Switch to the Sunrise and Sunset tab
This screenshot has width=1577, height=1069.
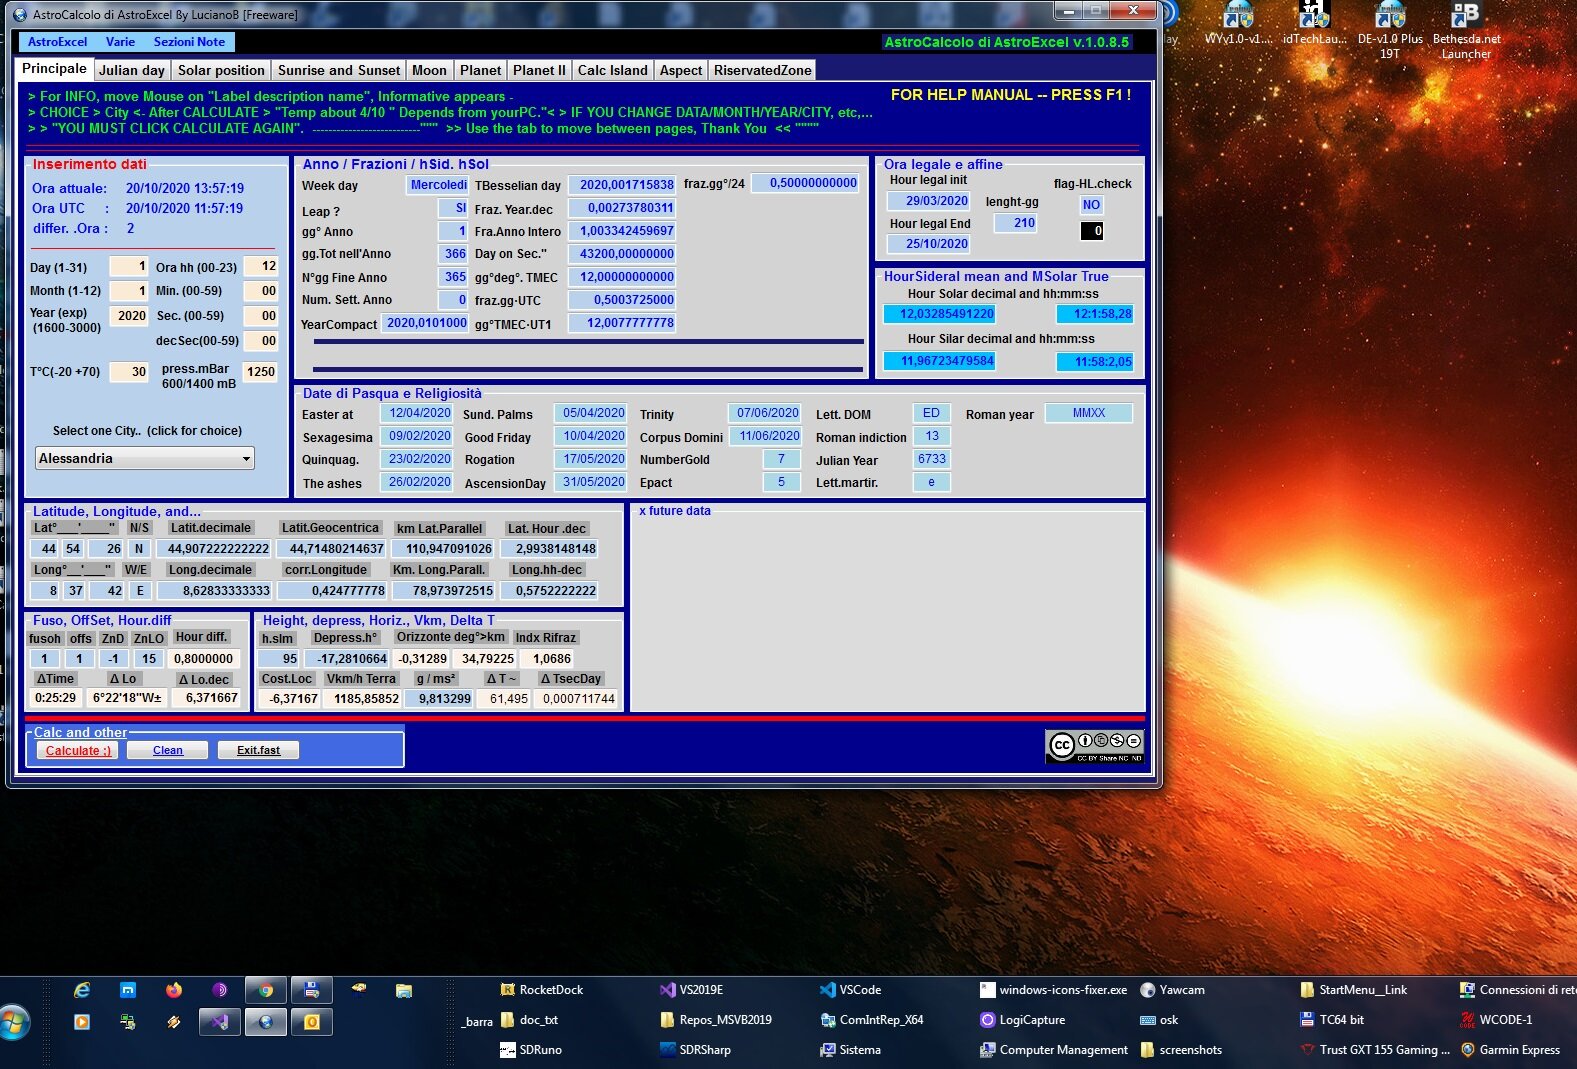click(338, 70)
